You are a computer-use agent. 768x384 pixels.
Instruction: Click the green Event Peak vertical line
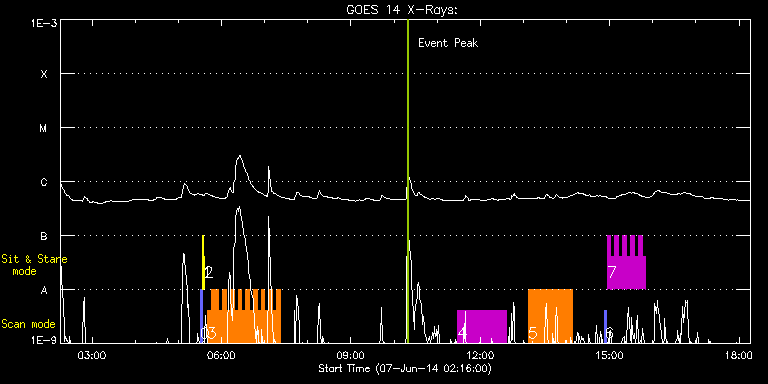click(x=408, y=181)
